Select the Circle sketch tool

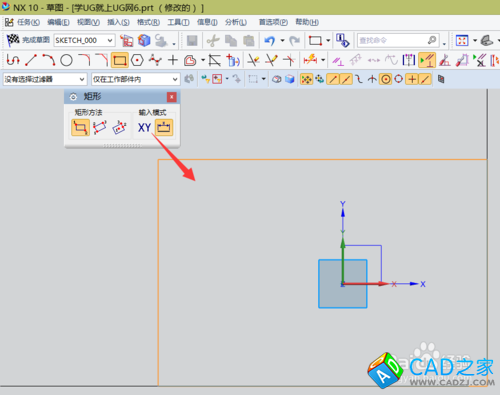click(x=66, y=60)
